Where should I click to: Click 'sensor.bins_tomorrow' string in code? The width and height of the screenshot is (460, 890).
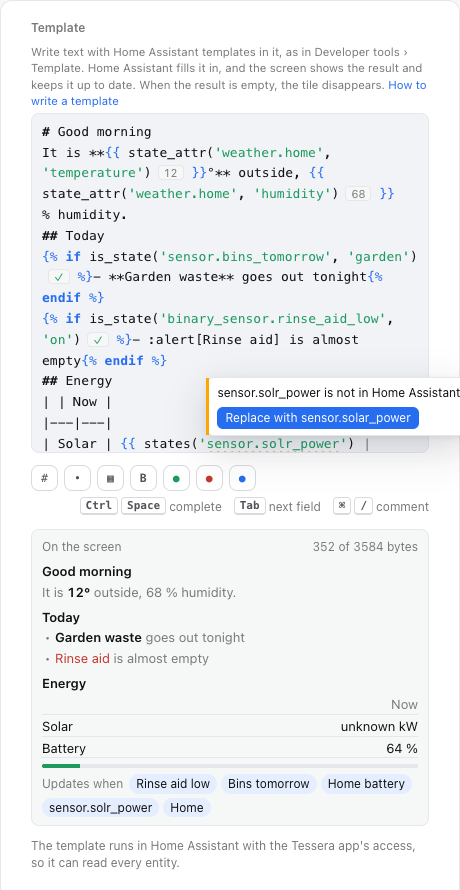[x=245, y=256]
